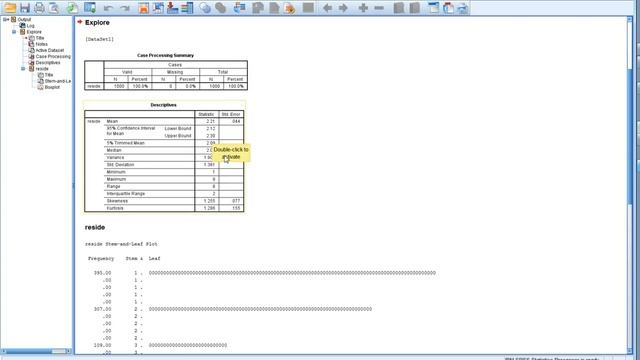Image resolution: width=640 pixels, height=360 pixels.
Task: Select Descriptives in the outline tree
Action: point(48,62)
